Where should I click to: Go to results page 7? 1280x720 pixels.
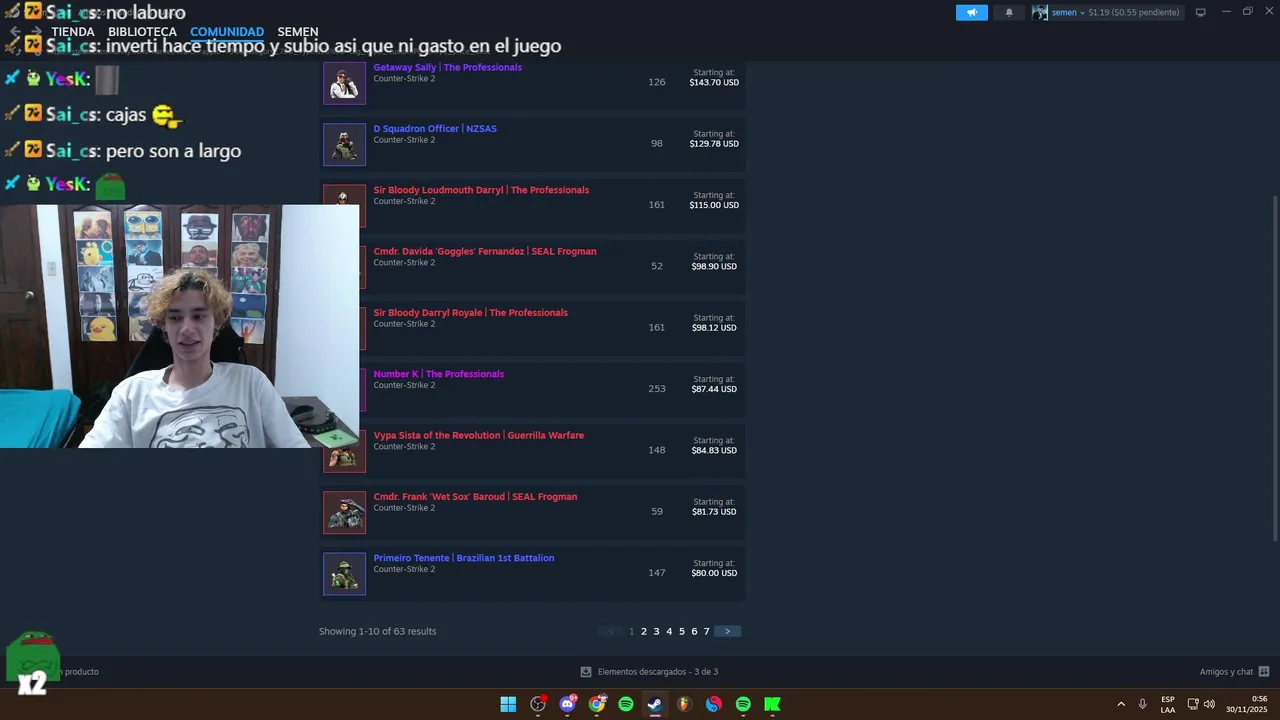[x=706, y=632]
